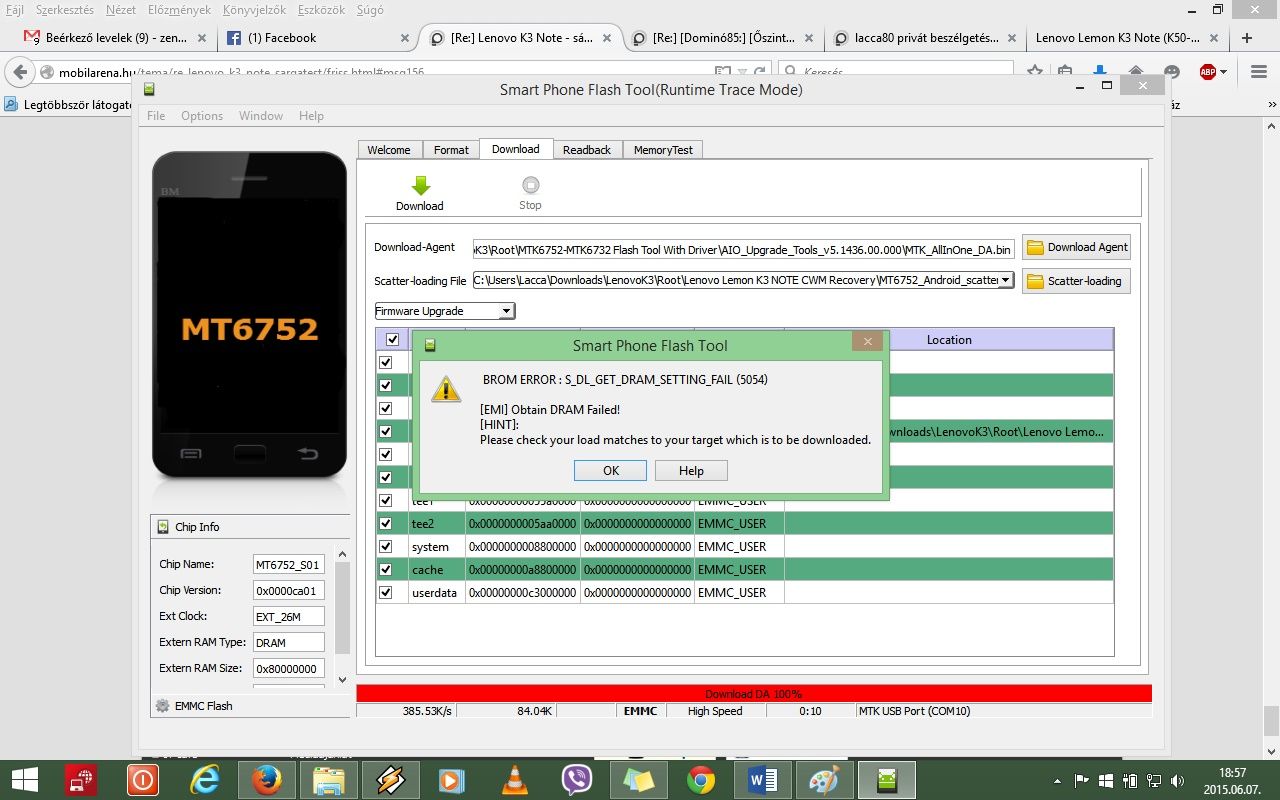Open Microsoft Word from the taskbar

point(763,780)
